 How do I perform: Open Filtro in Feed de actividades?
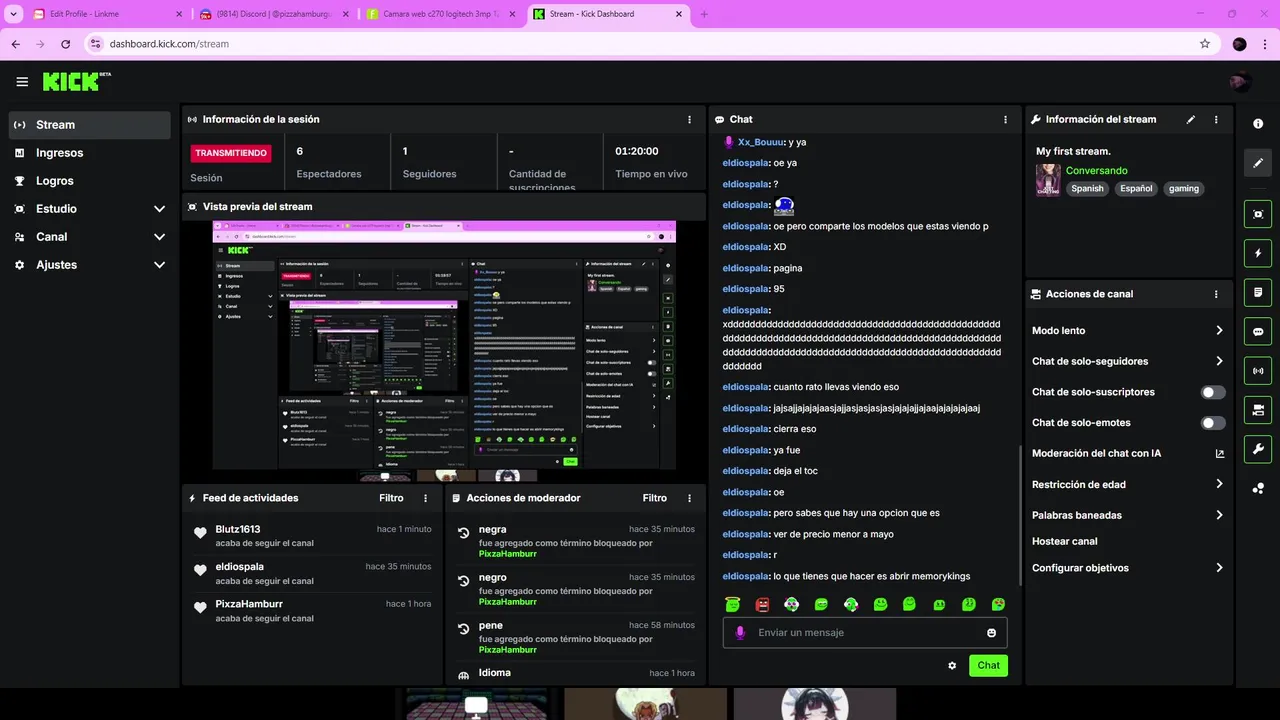(x=391, y=498)
